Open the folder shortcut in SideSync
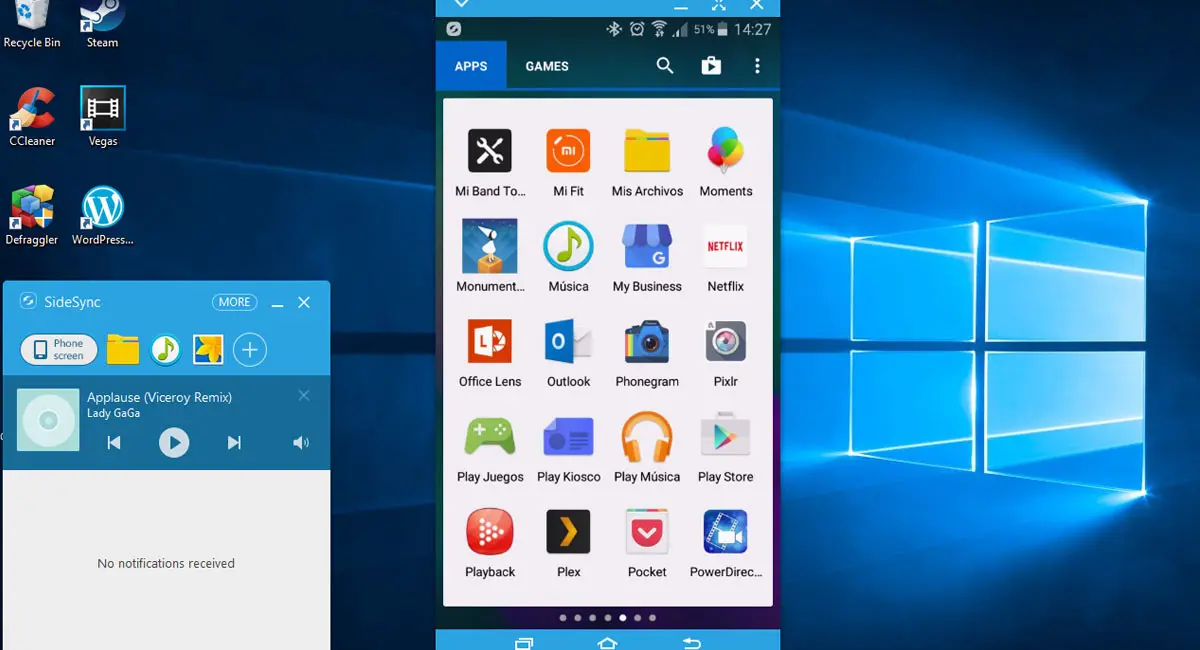1200x650 pixels. (123, 350)
